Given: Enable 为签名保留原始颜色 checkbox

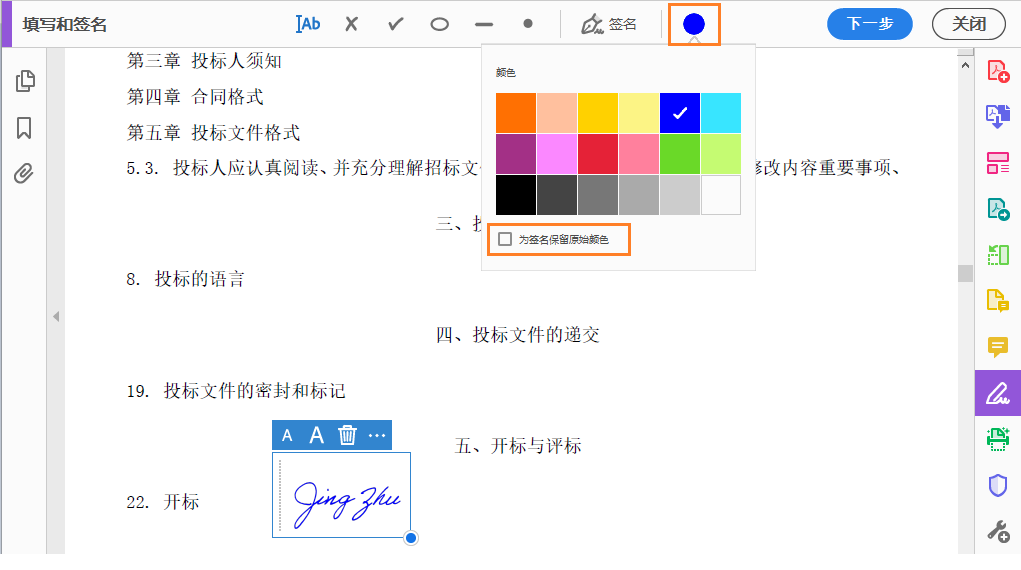Looking at the screenshot, I should tap(505, 239).
